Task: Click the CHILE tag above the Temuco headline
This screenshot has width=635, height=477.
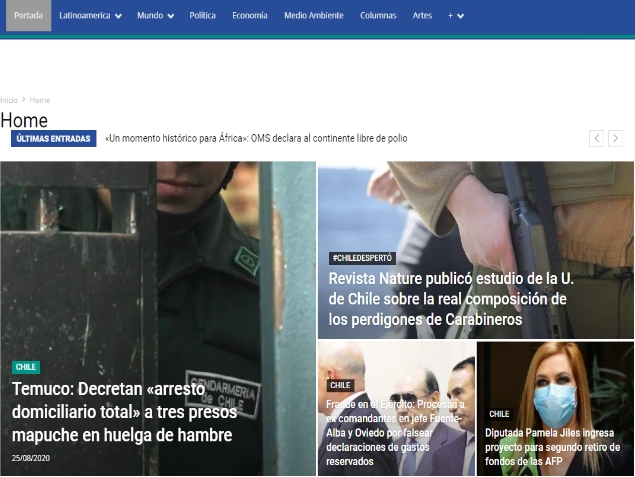Action: pos(26,367)
